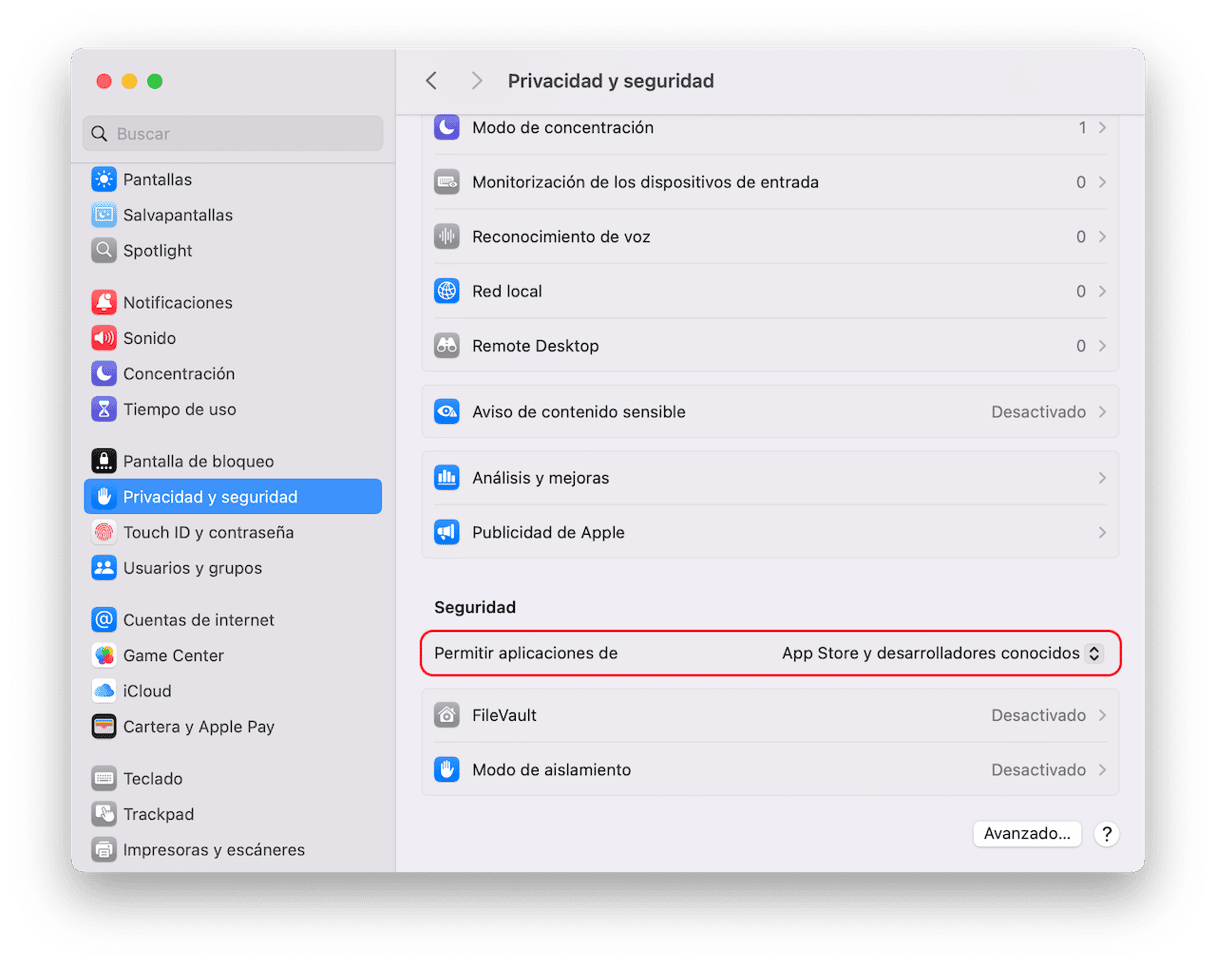The image size is (1216, 966).
Task: Click the Red local globe icon
Action: tap(447, 292)
